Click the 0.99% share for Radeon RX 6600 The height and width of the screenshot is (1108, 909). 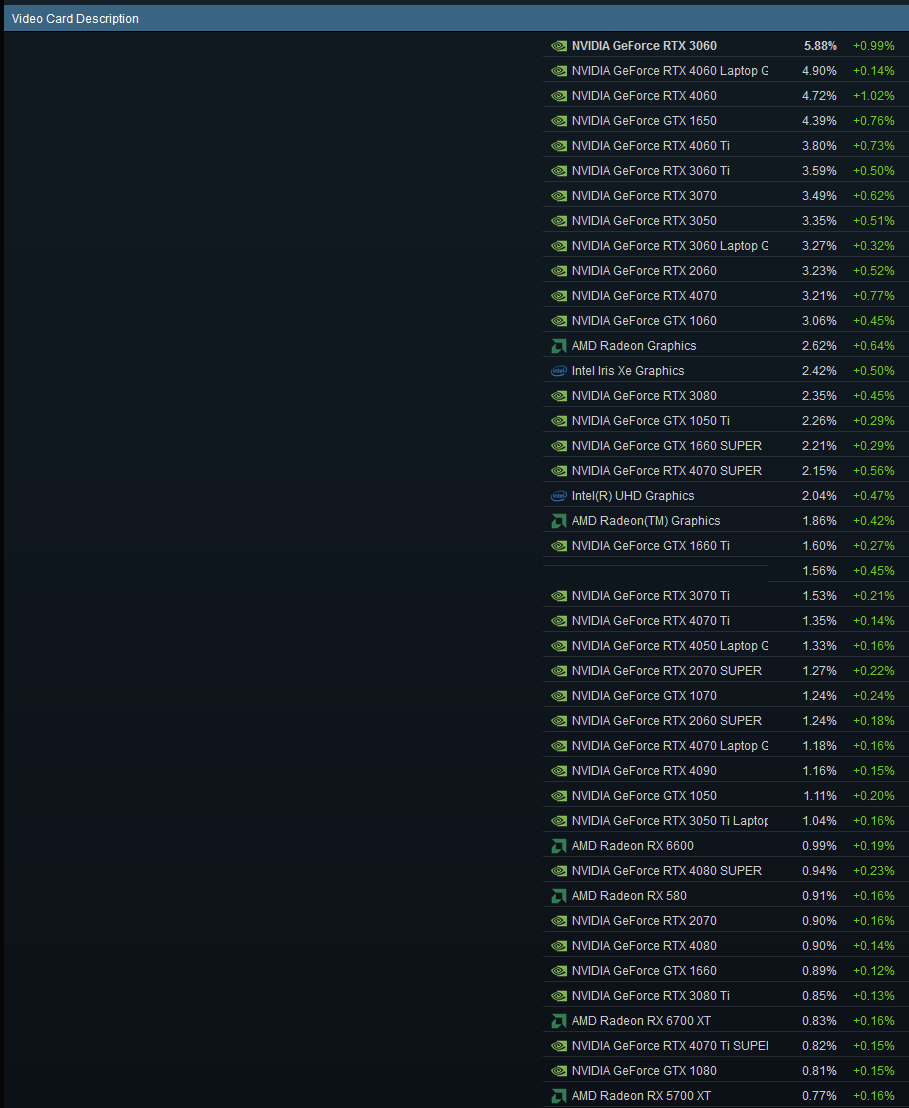pos(819,846)
